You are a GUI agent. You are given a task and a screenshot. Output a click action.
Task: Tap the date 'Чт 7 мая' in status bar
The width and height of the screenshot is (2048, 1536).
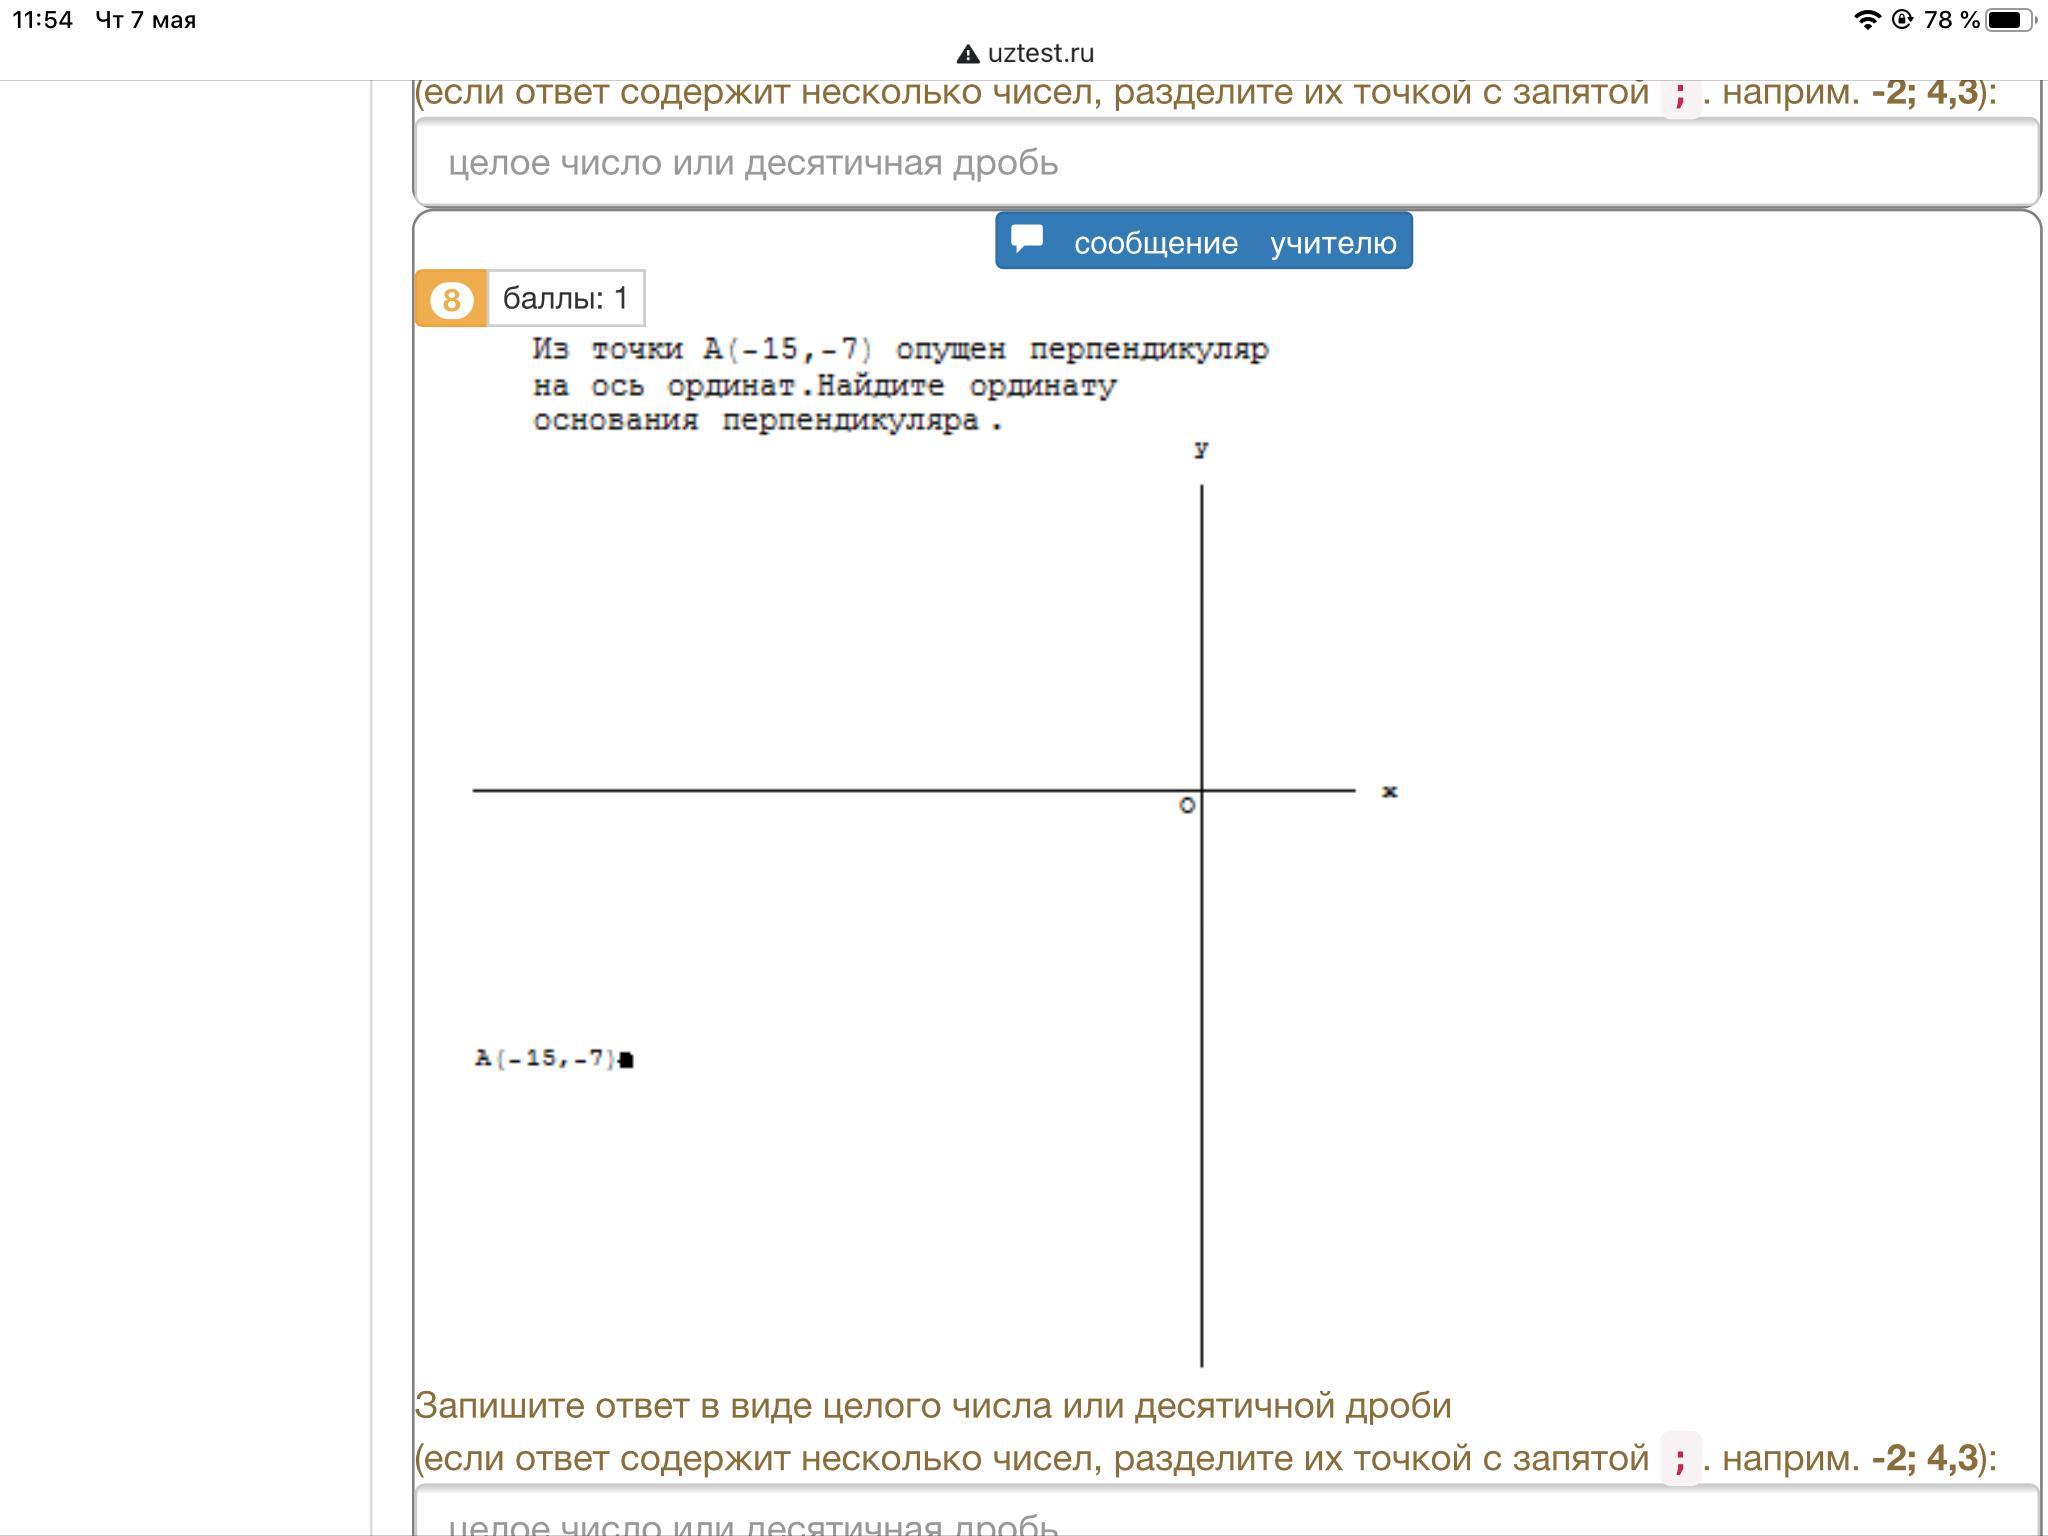tap(146, 20)
